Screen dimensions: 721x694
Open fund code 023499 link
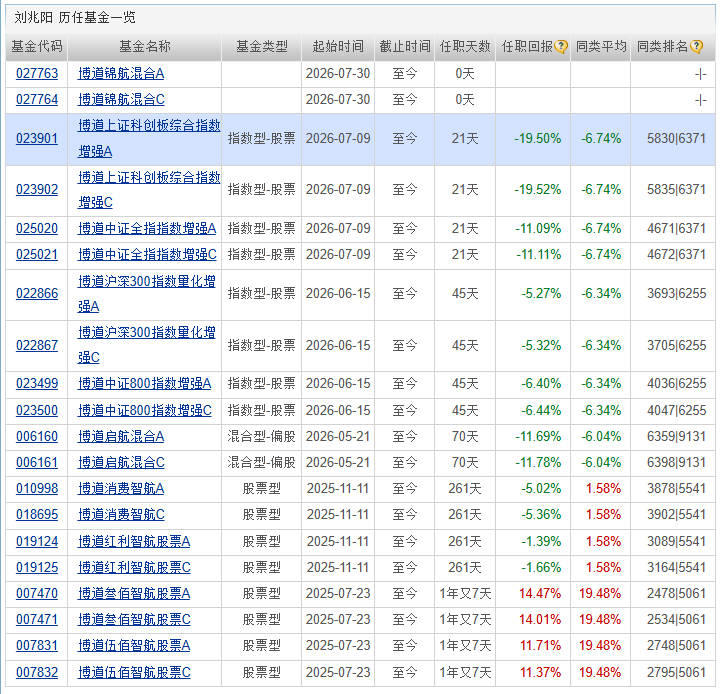[37, 384]
